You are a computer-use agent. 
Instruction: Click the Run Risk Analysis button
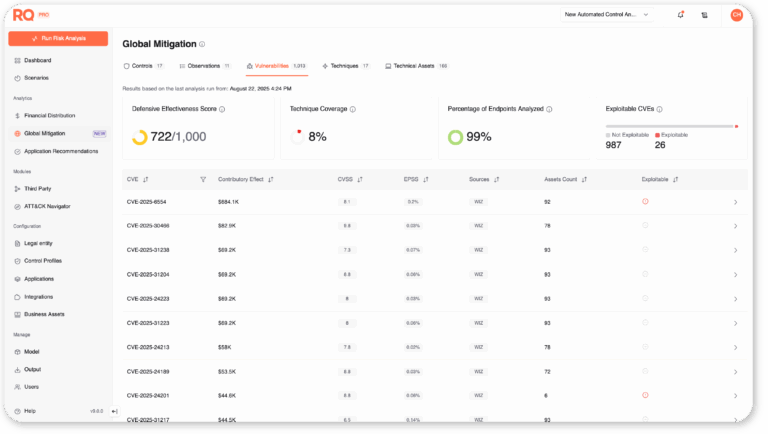tap(58, 38)
